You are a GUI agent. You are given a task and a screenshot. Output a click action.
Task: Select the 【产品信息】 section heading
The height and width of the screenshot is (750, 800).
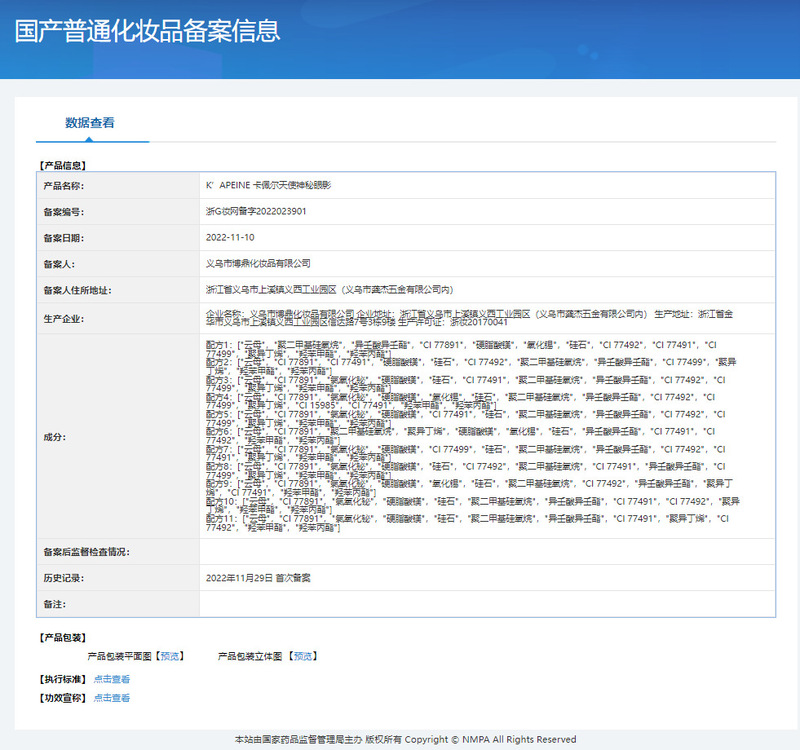click(63, 165)
